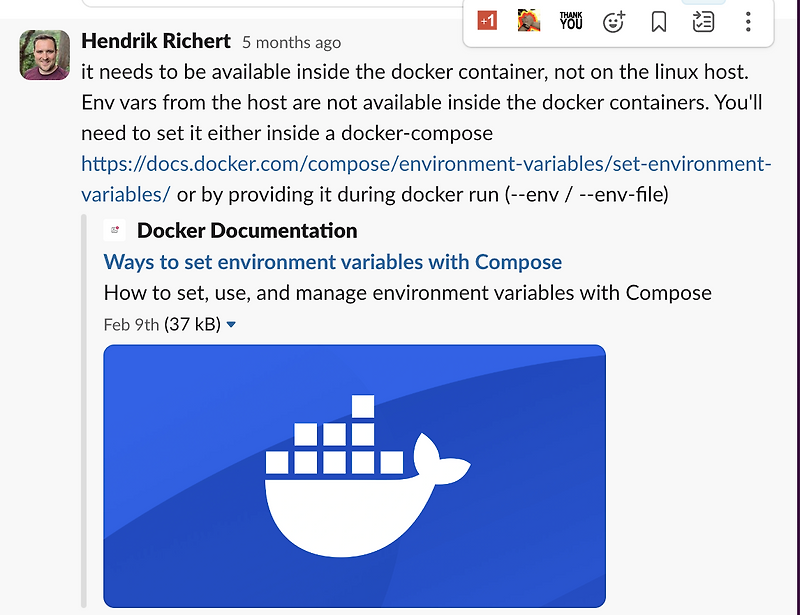
Task: Open the docs.docker.com environment variables link
Action: pos(400,163)
